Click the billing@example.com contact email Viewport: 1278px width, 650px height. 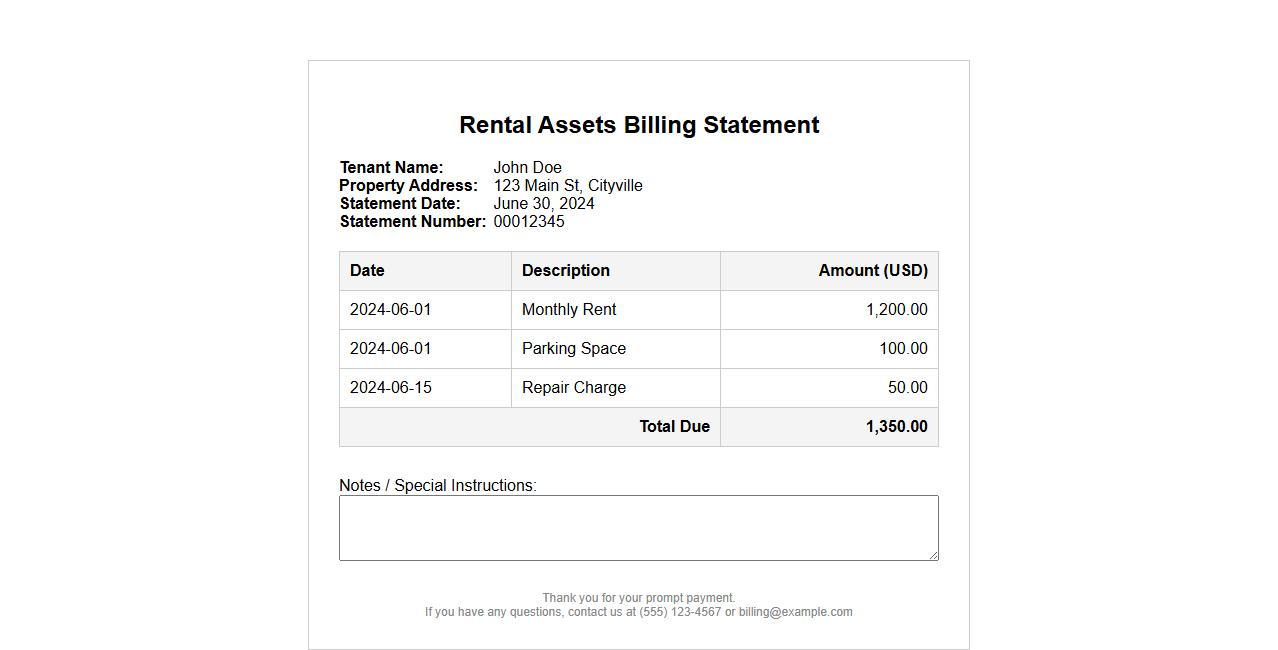click(795, 612)
